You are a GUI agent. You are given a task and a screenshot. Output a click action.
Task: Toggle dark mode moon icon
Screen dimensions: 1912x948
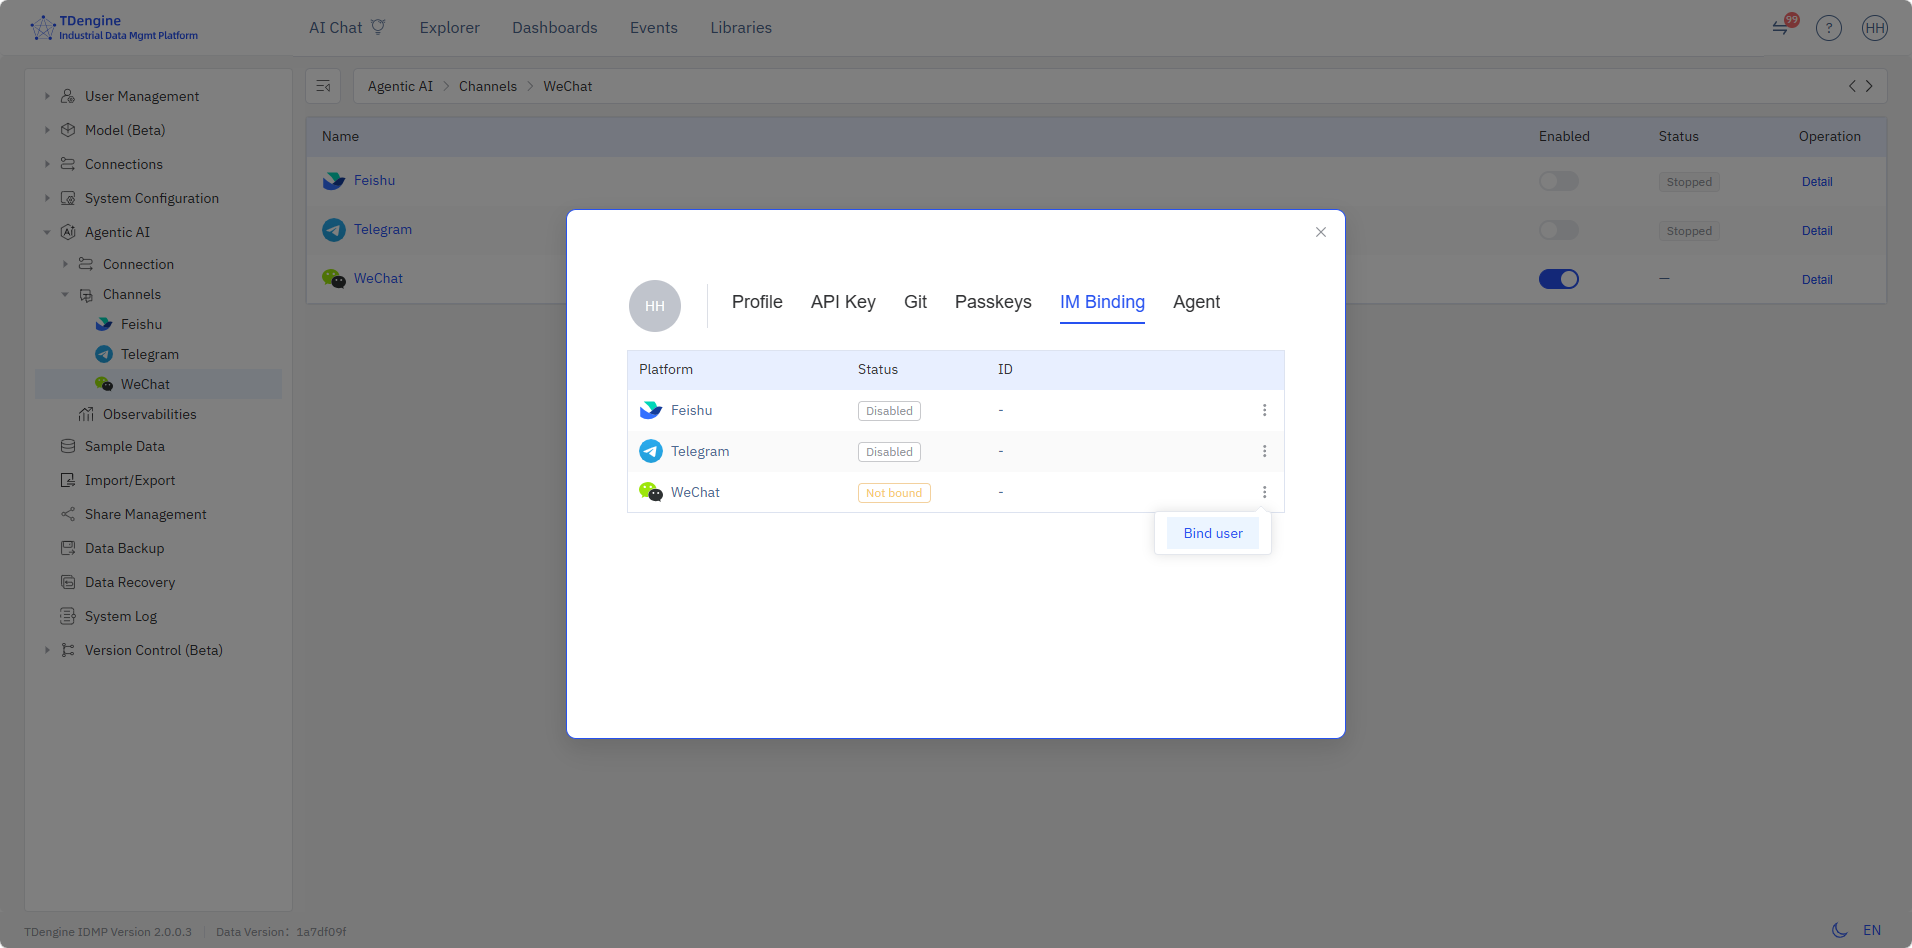[1839, 930]
